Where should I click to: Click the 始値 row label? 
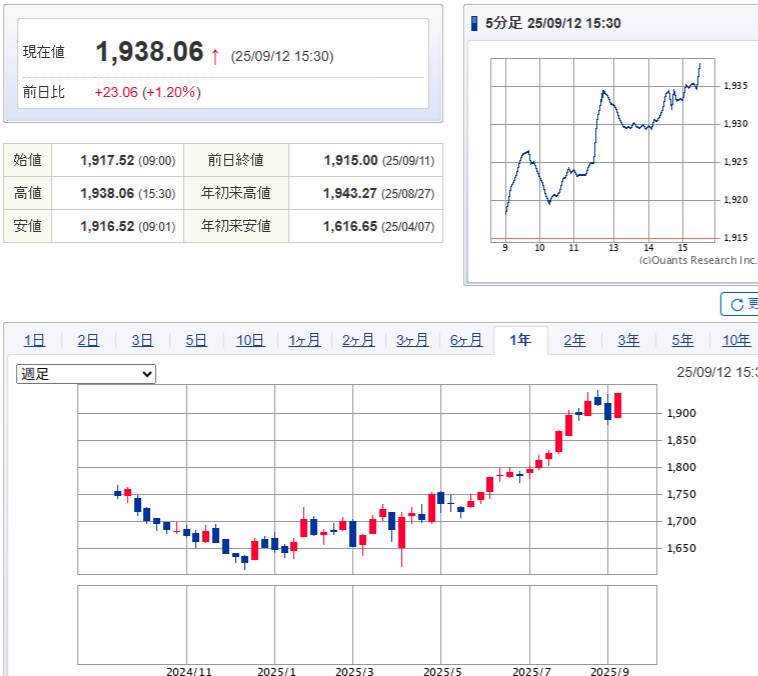(28, 160)
